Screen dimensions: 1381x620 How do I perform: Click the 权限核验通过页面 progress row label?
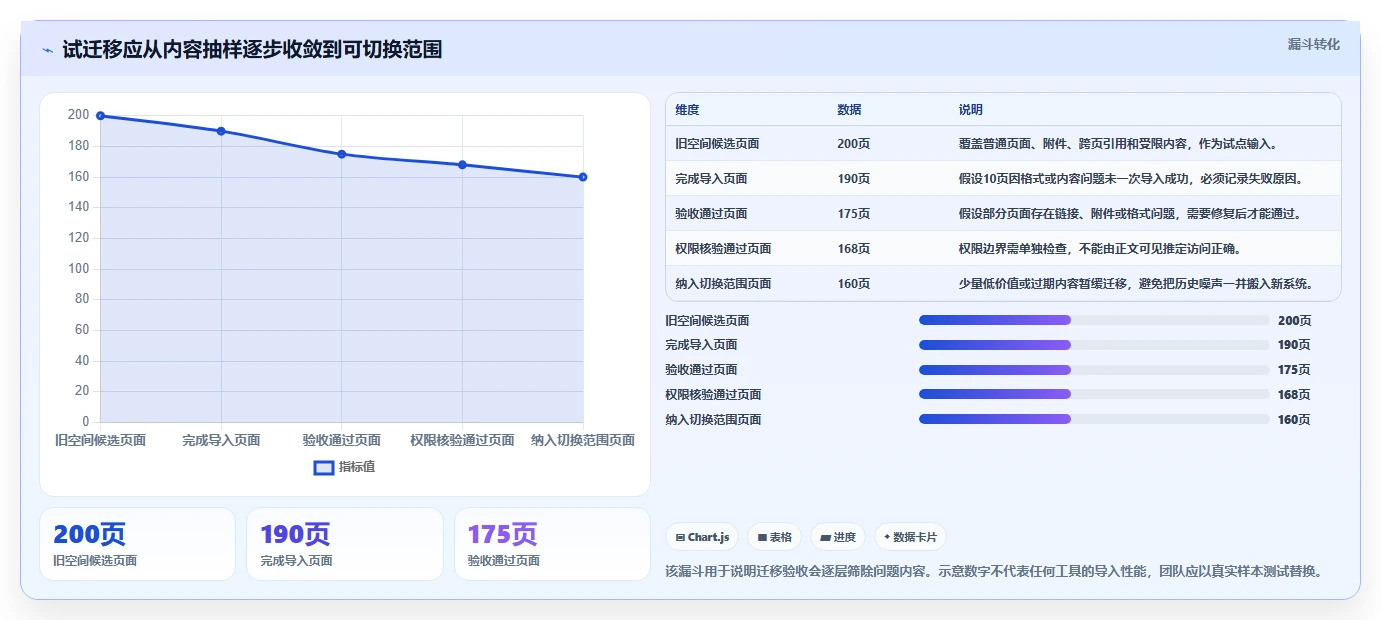(x=713, y=395)
